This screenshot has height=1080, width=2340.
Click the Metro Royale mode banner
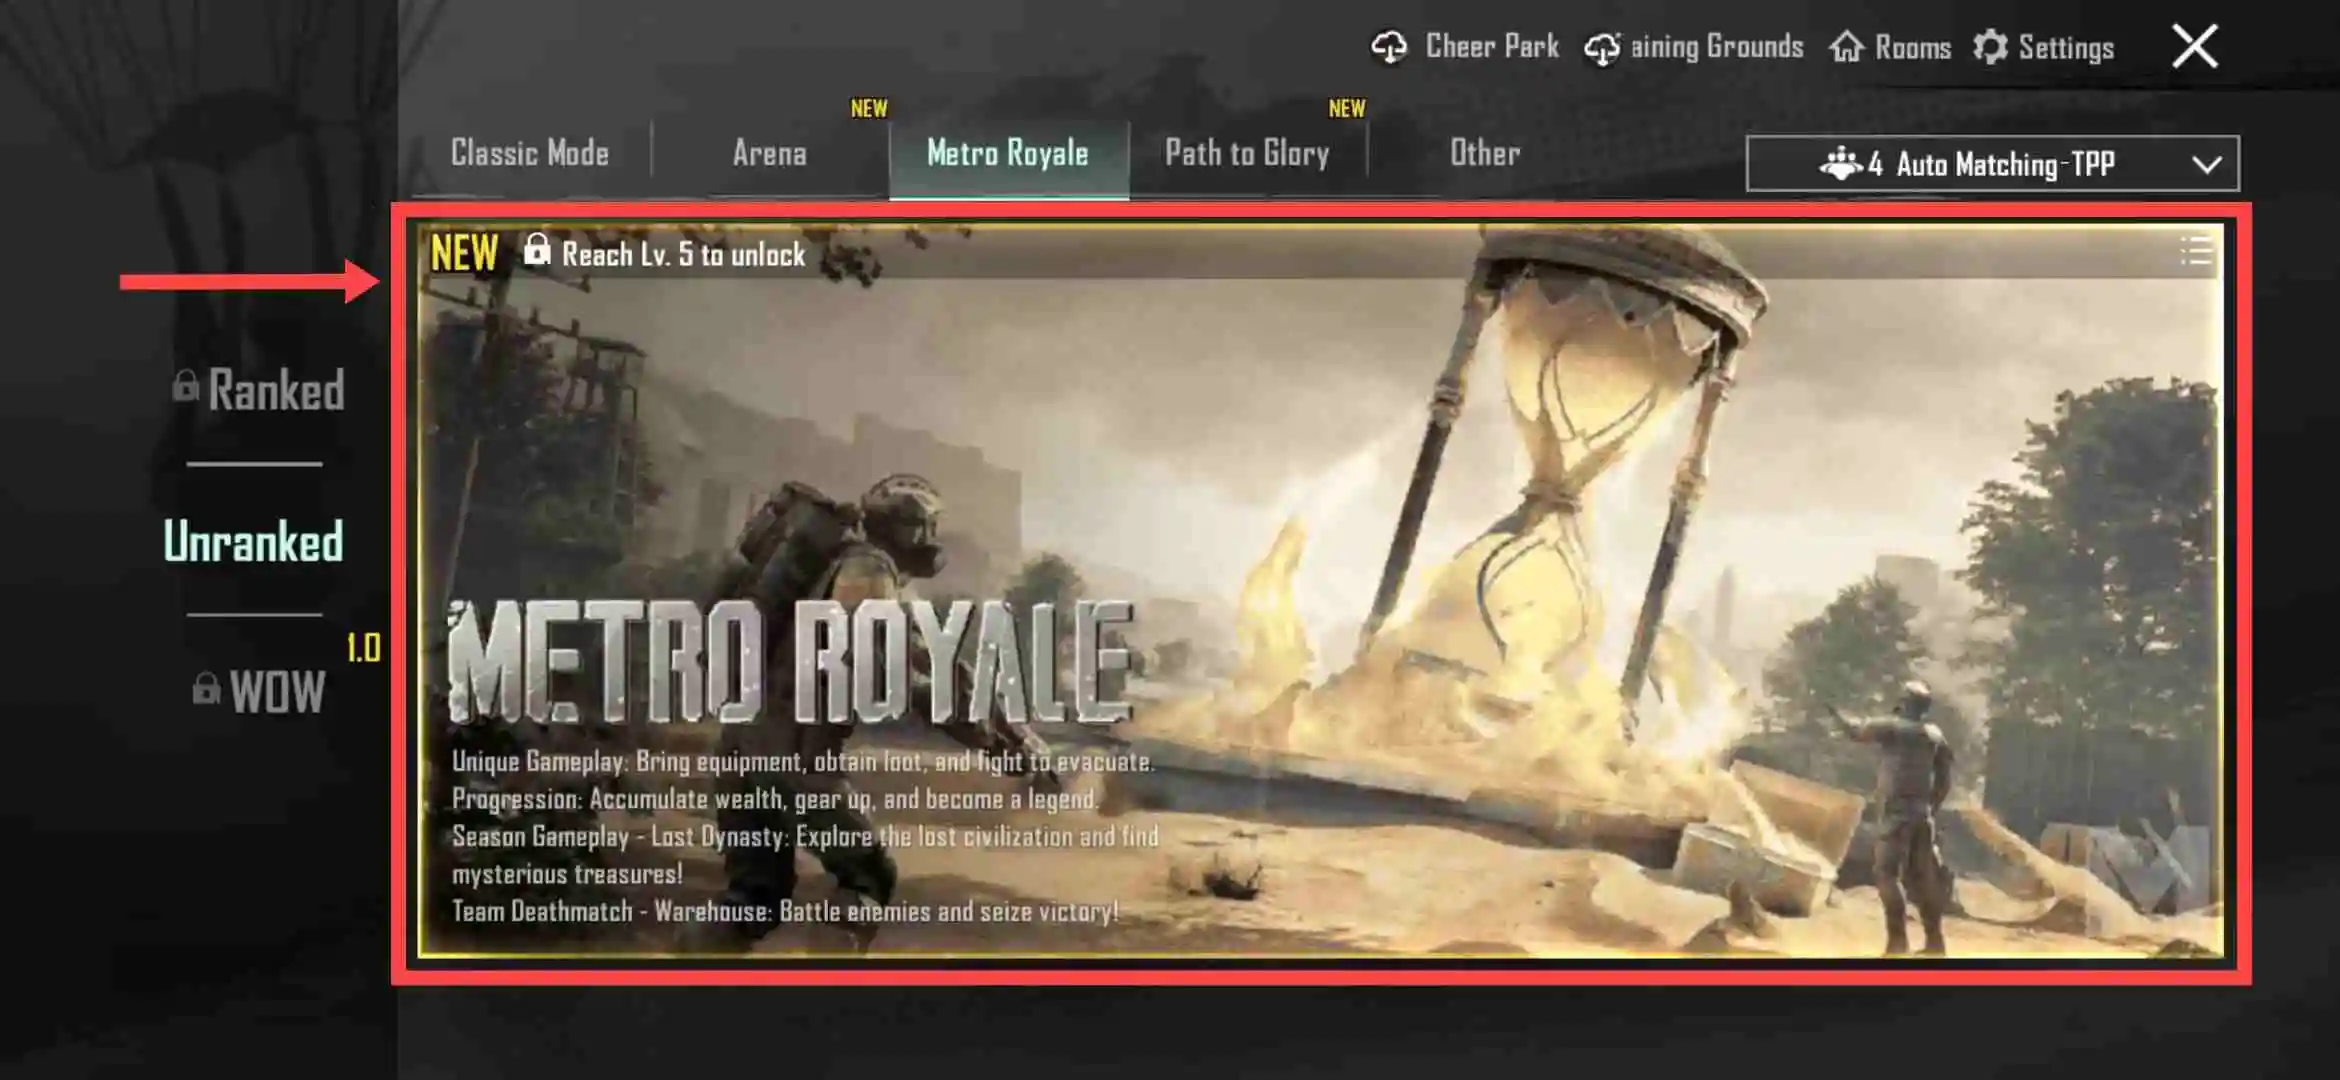click(x=1321, y=590)
